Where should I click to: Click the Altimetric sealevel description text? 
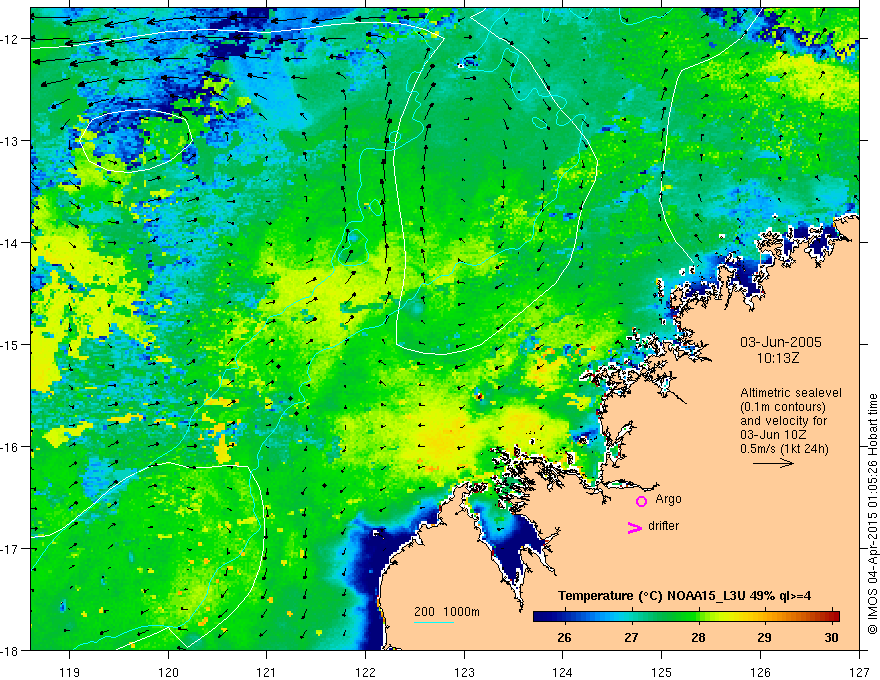click(x=791, y=421)
